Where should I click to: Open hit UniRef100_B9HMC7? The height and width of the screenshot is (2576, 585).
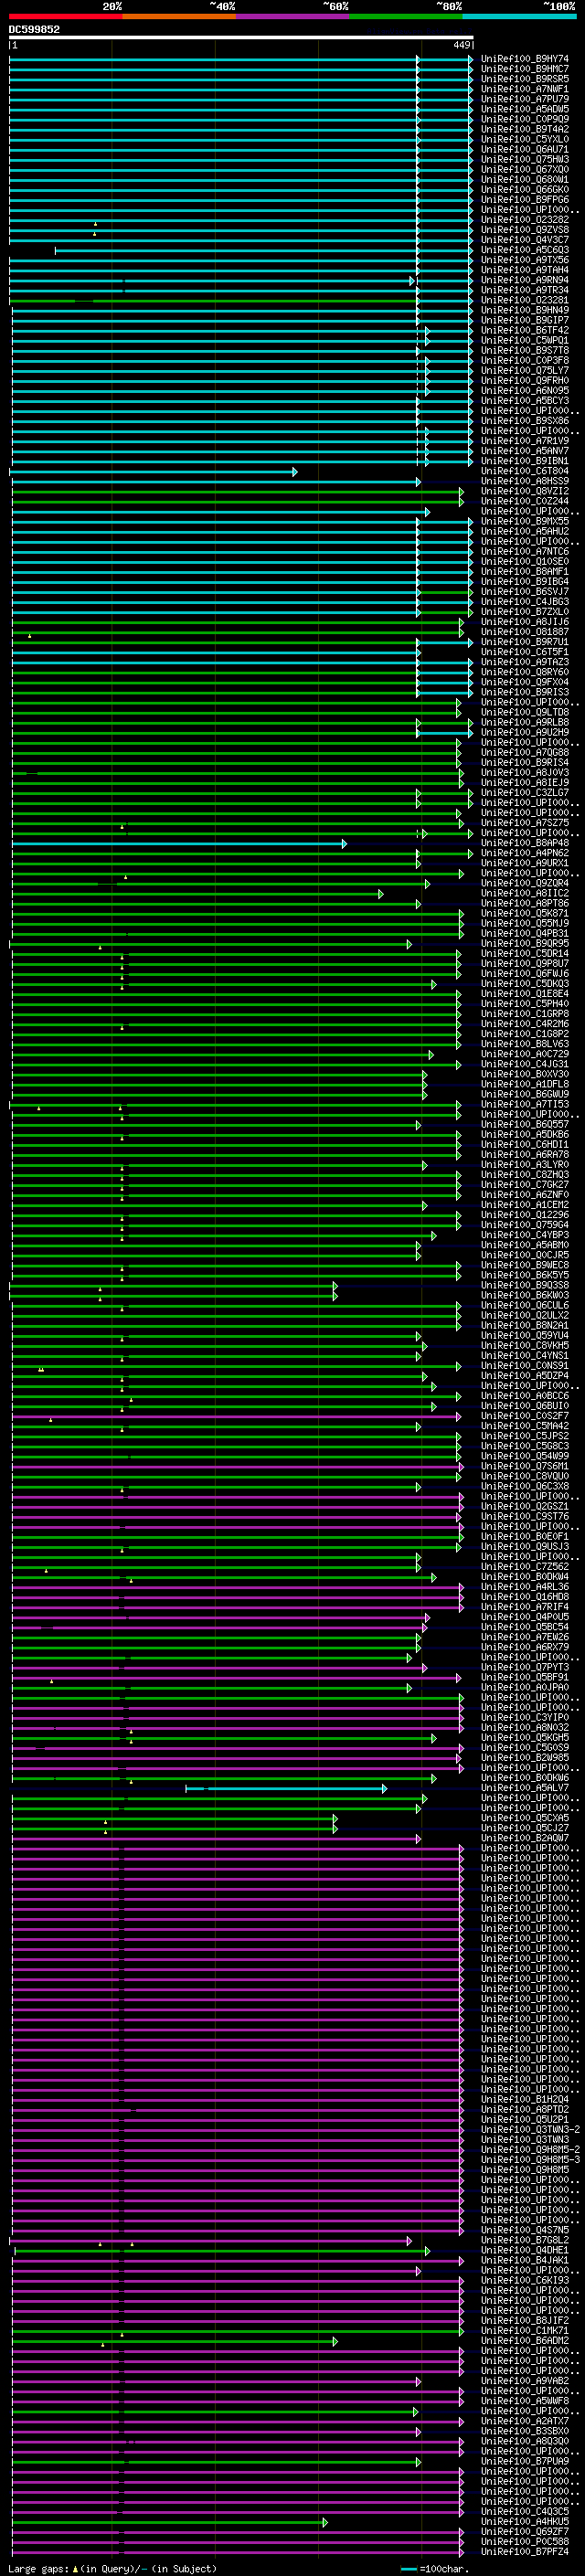click(525, 69)
